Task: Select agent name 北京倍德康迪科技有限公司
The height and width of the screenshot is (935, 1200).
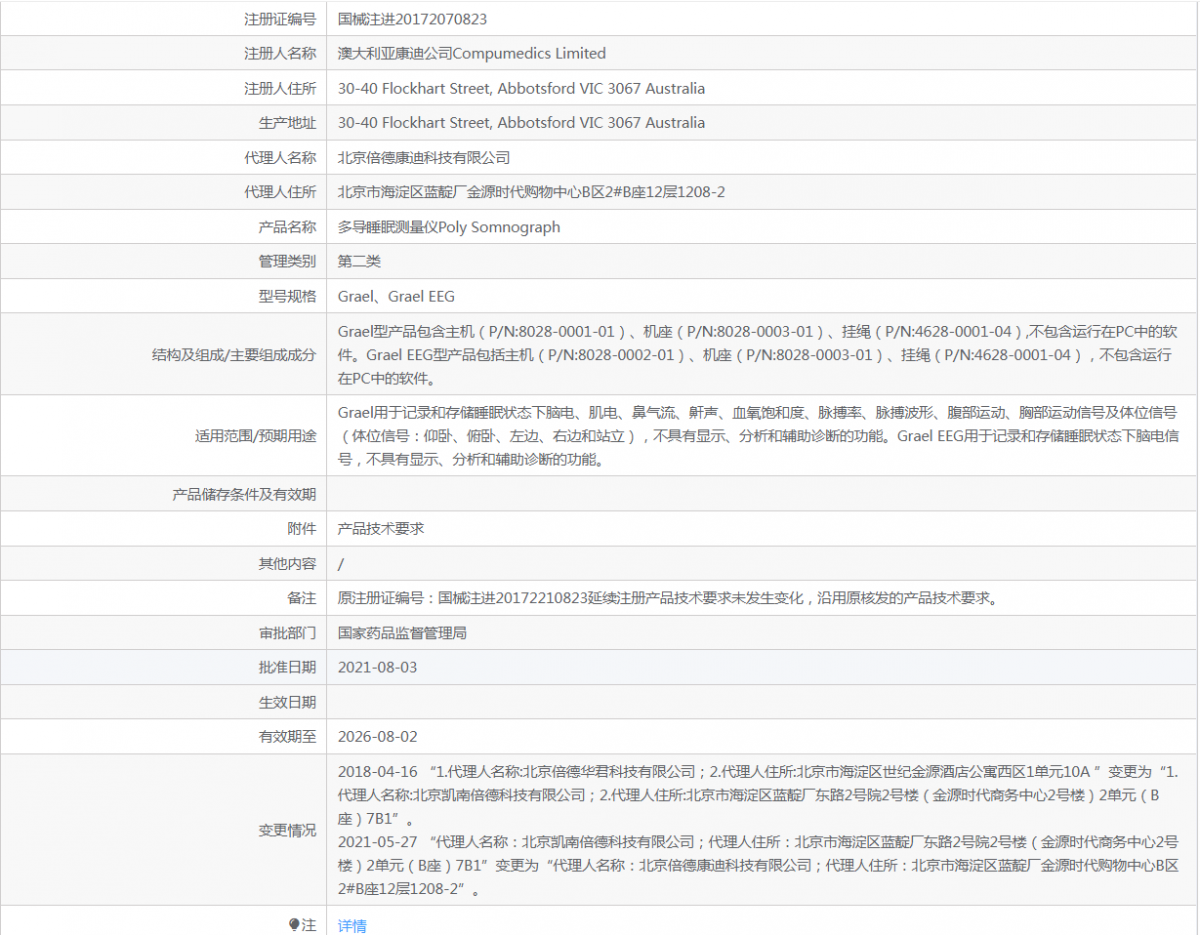Action: [424, 157]
